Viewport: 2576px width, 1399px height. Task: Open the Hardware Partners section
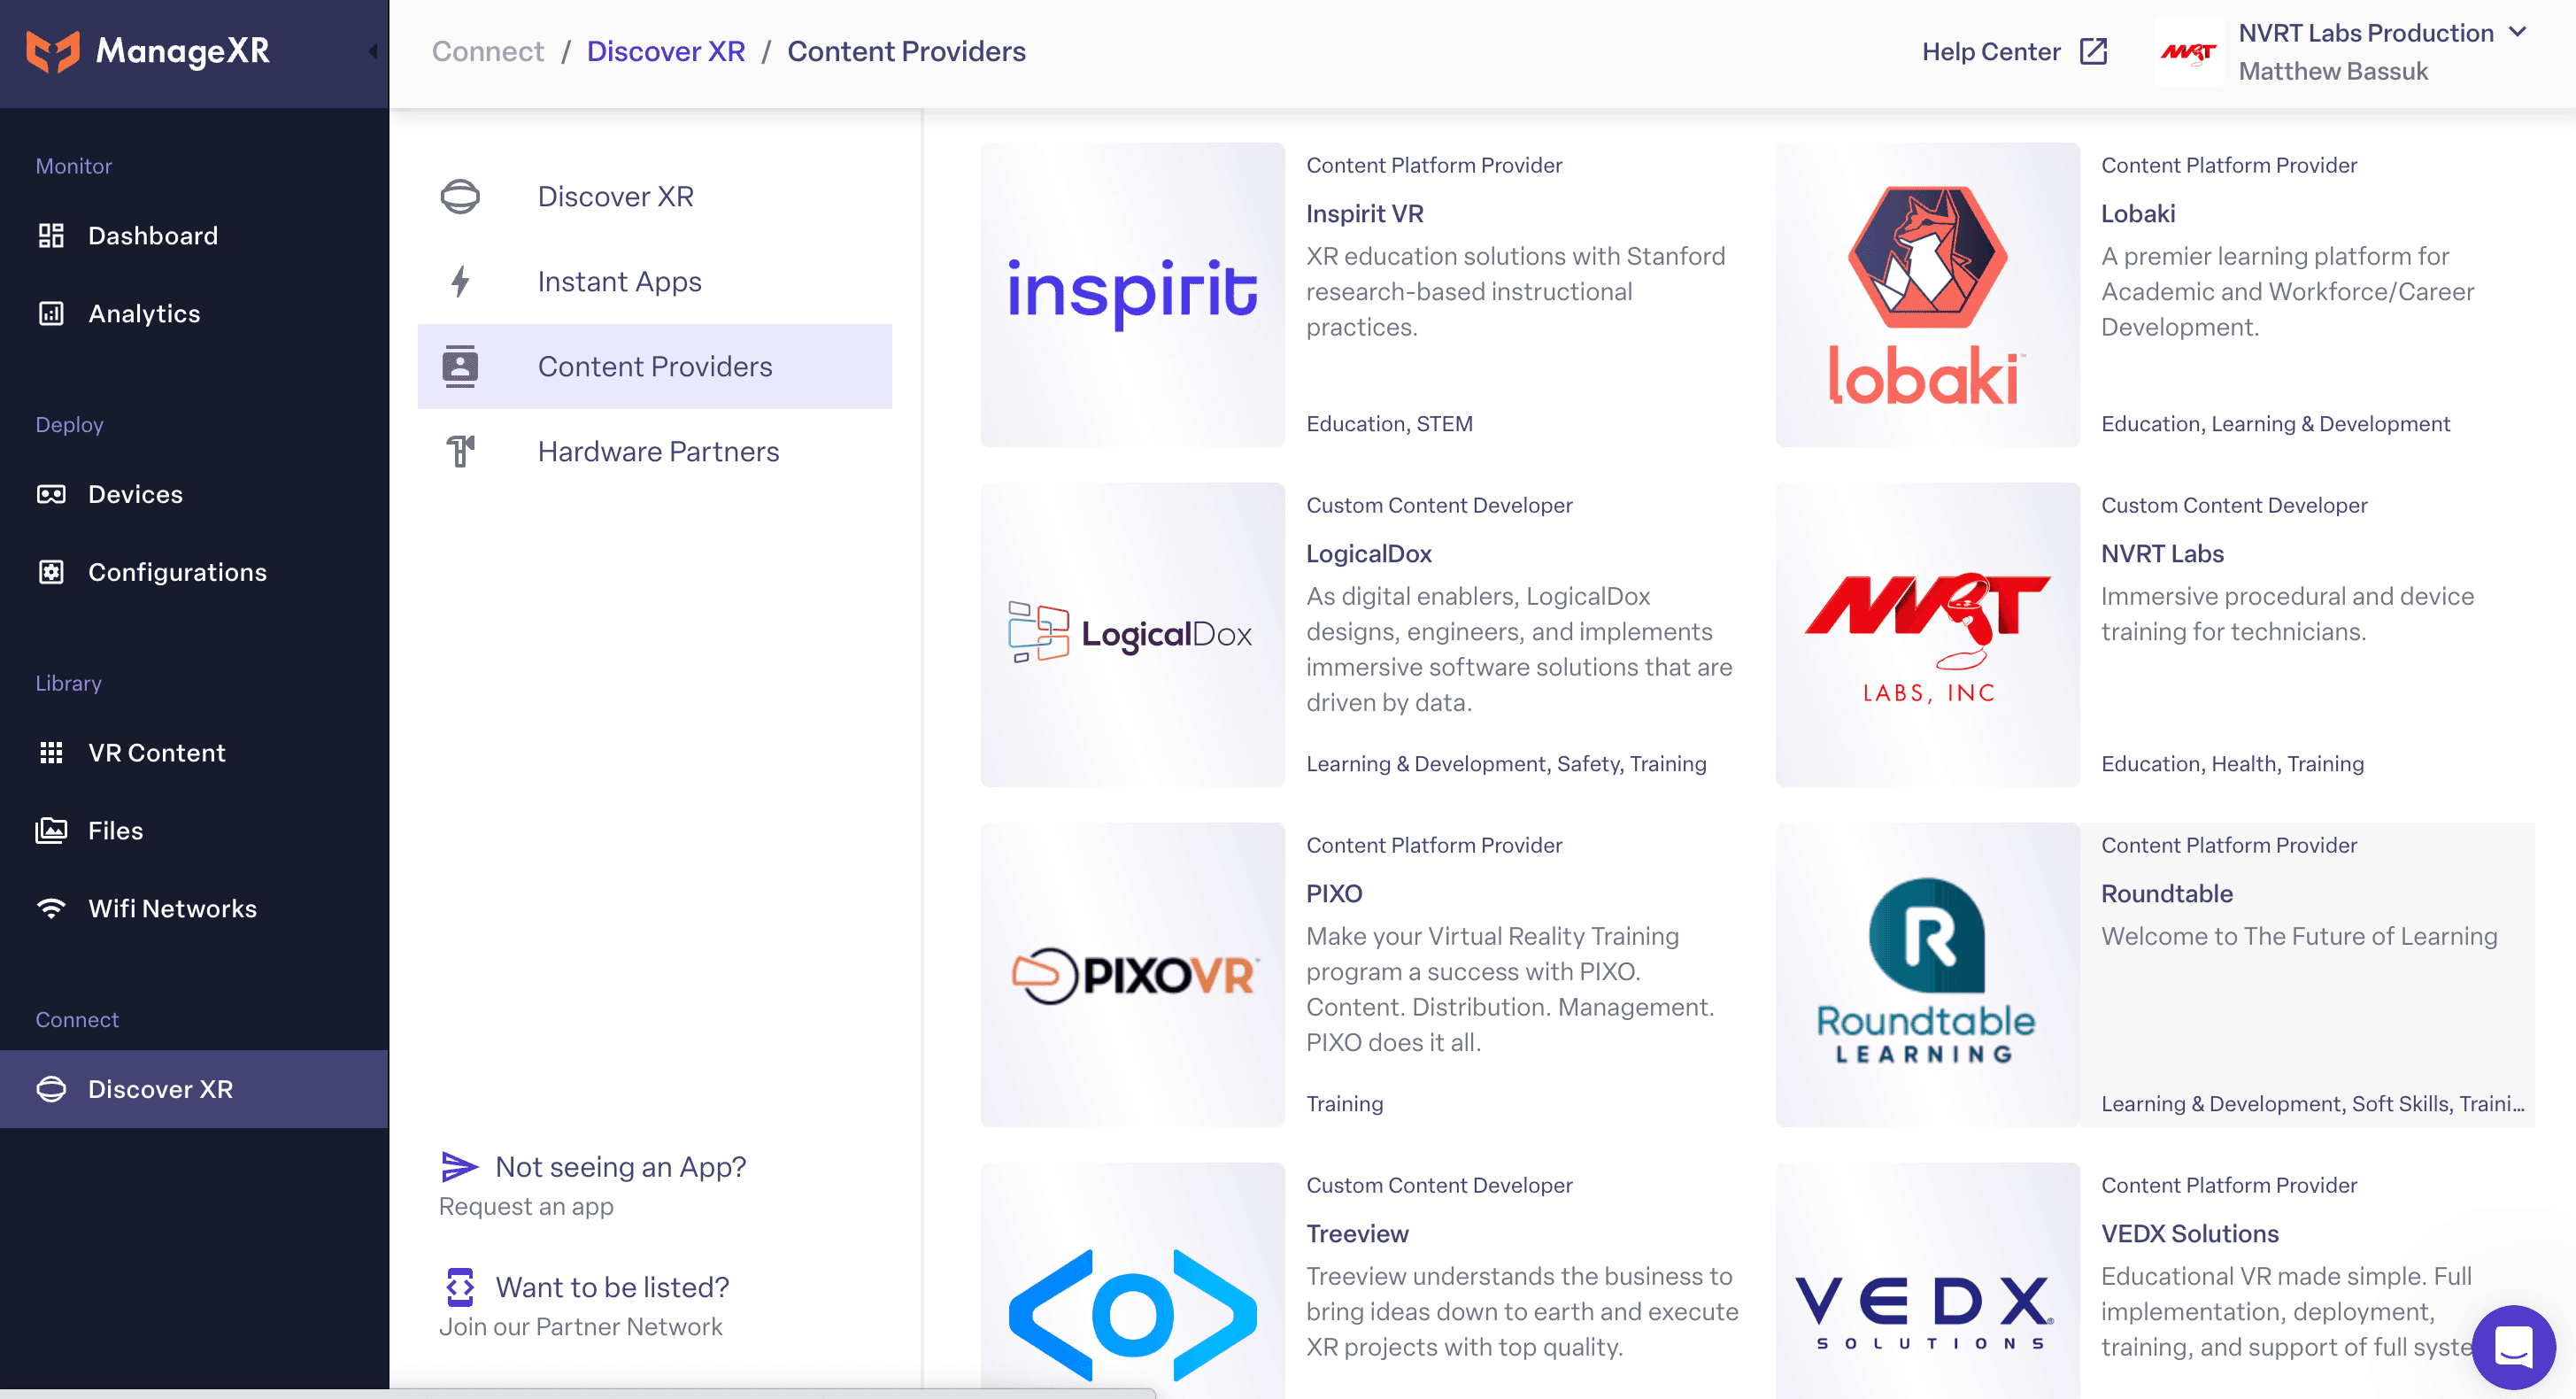(657, 452)
